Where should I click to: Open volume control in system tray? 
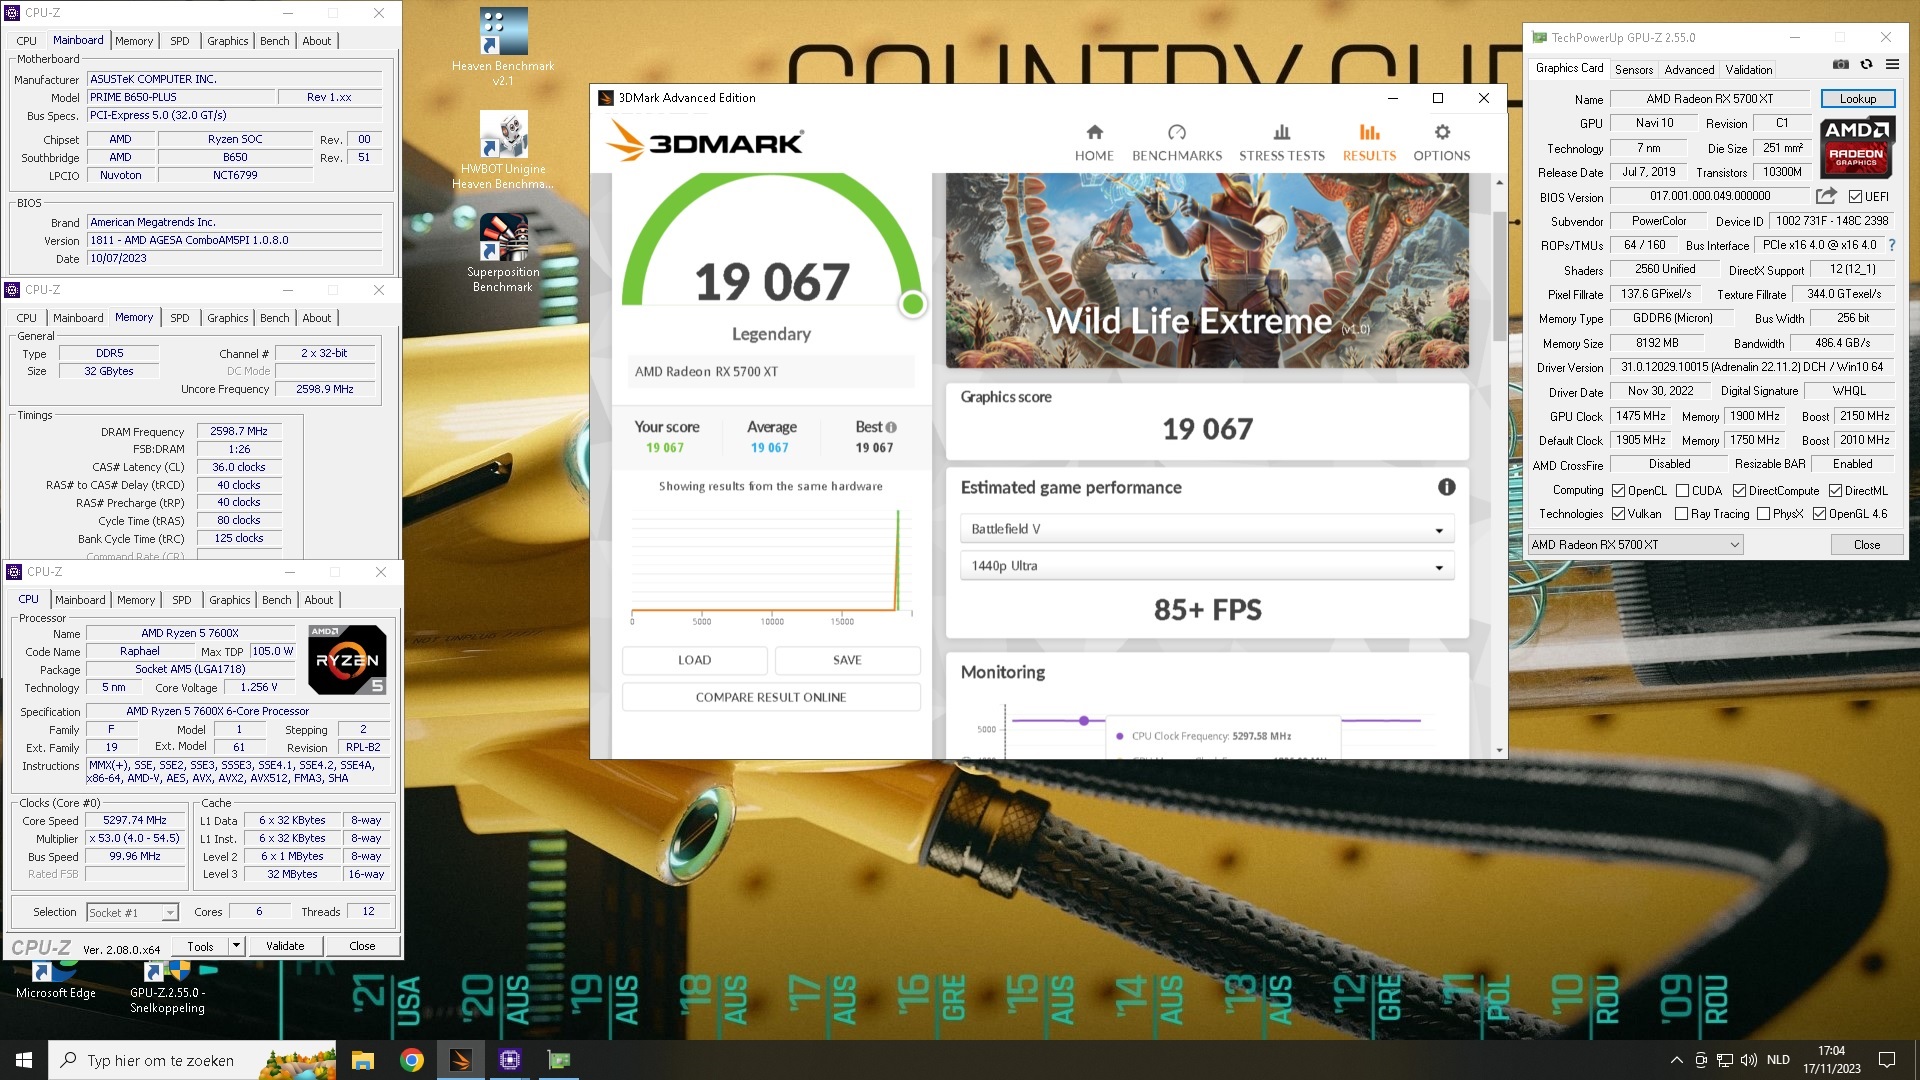(x=1748, y=1060)
